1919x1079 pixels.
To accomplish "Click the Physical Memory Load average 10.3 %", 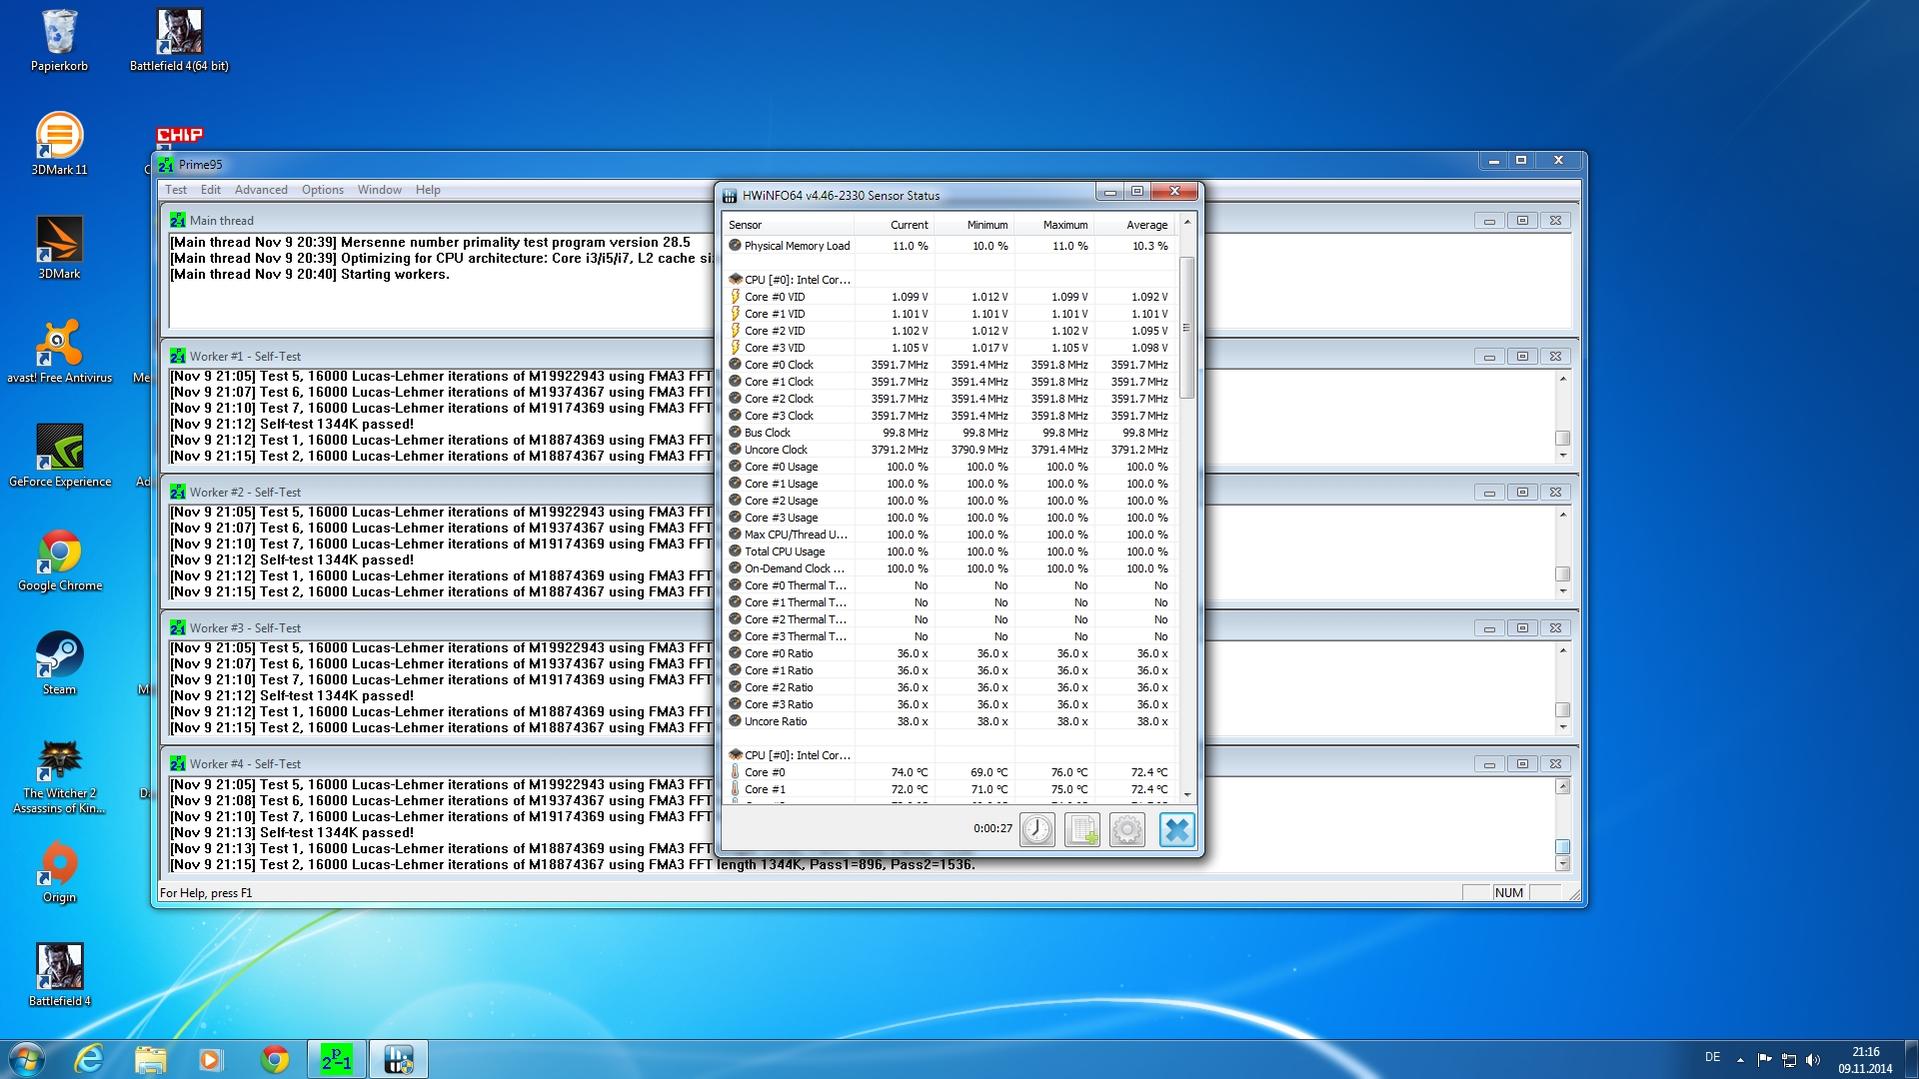I will [x=1149, y=246].
